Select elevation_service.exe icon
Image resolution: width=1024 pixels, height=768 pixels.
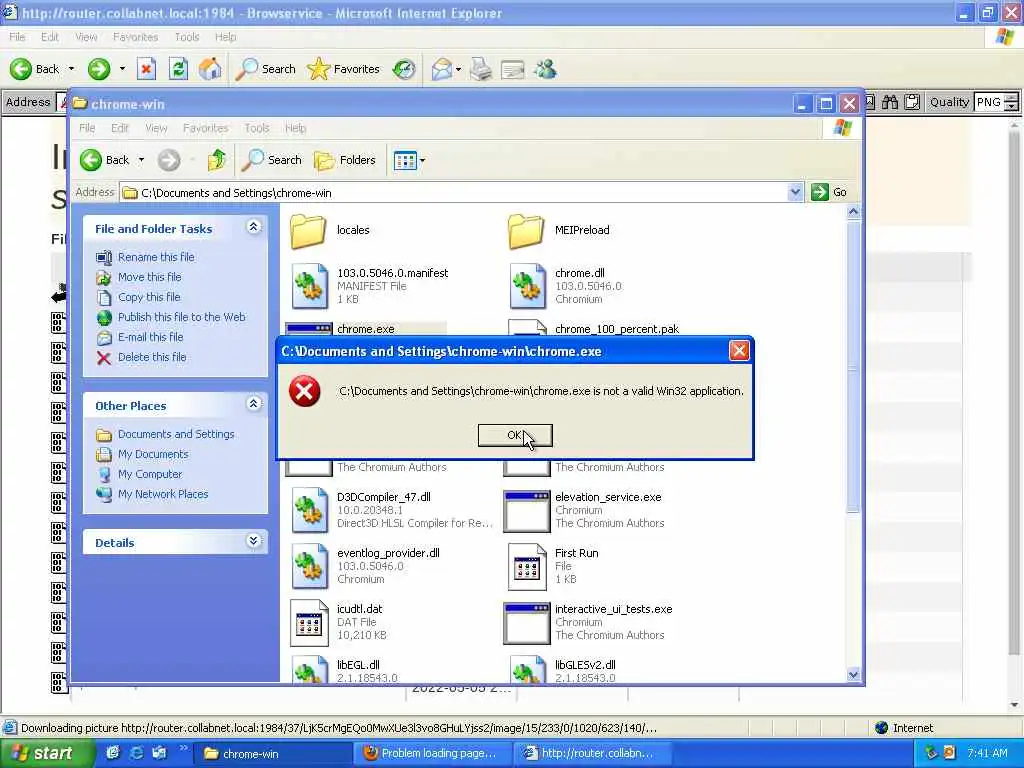coord(526,511)
